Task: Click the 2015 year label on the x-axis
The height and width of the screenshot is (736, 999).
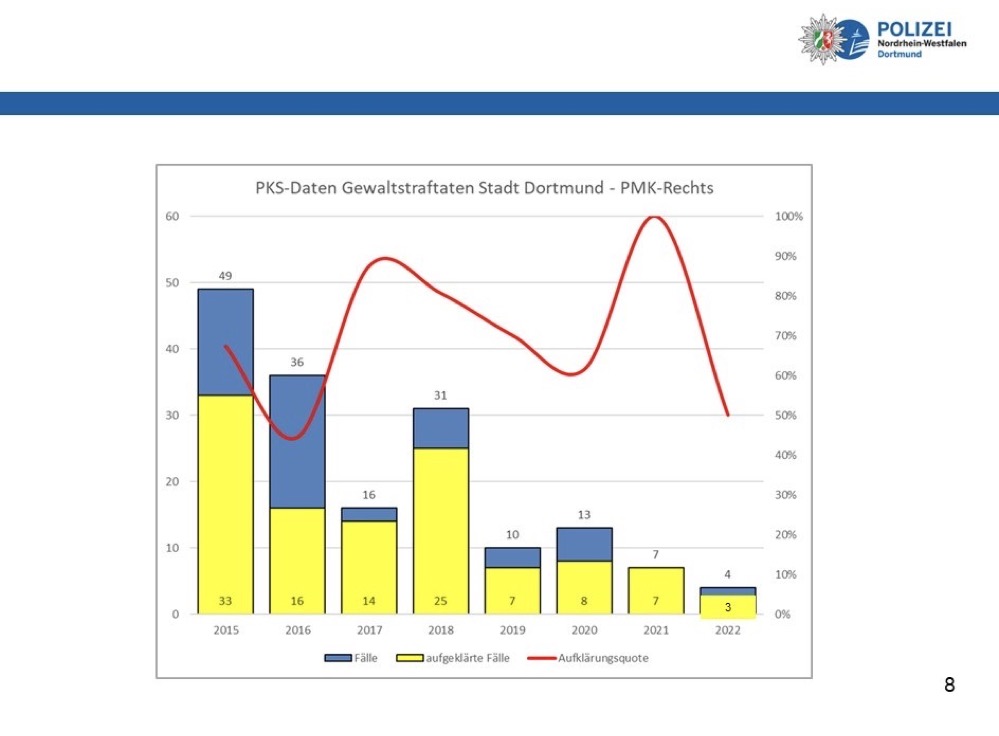Action: [x=226, y=630]
